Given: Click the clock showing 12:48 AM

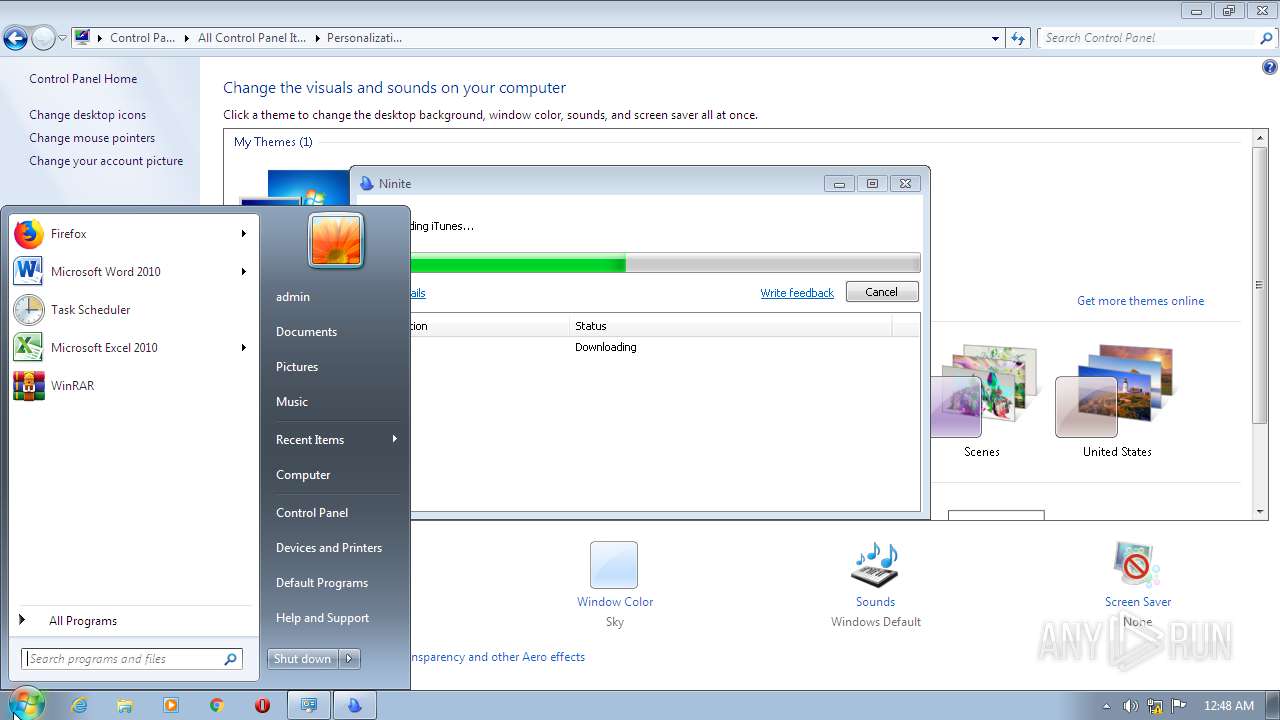Looking at the screenshot, I should coord(1229,706).
